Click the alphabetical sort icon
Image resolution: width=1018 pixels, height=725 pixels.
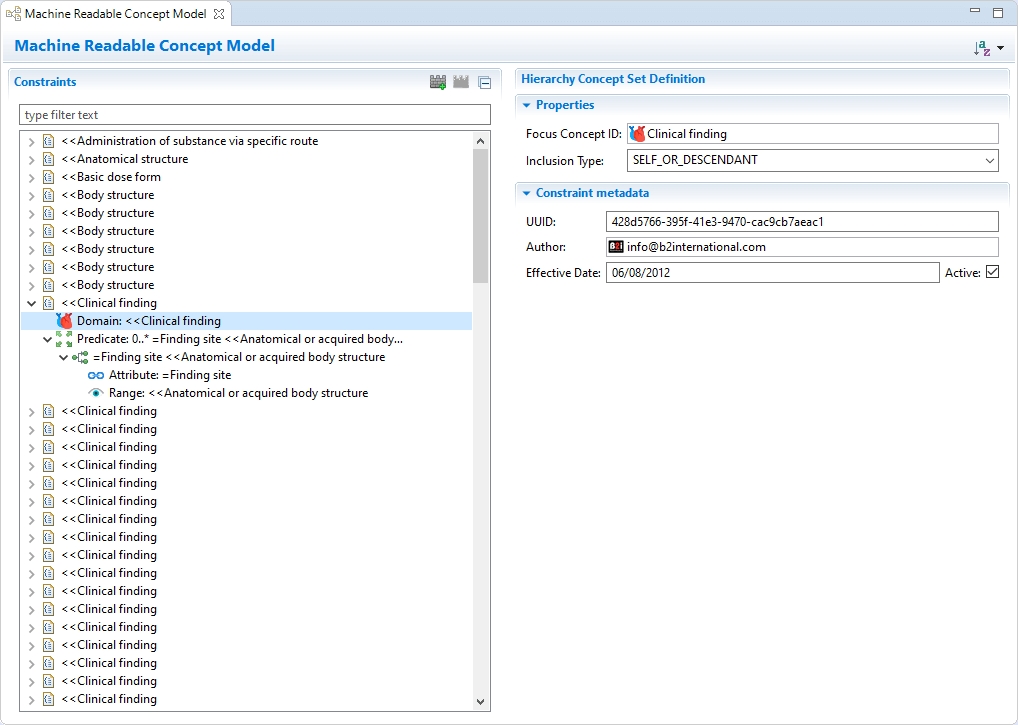pos(981,48)
